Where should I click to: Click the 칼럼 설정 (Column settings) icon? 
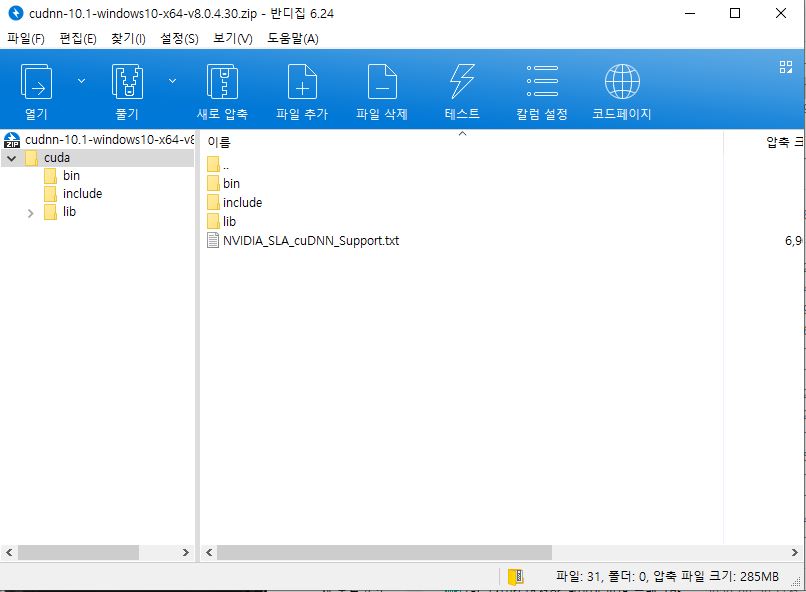tap(542, 81)
